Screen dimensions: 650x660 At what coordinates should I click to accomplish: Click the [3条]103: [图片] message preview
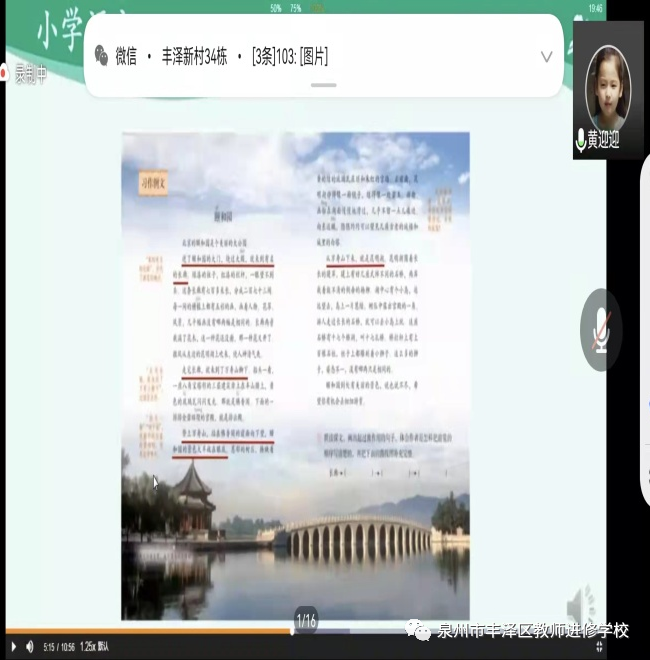(290, 56)
